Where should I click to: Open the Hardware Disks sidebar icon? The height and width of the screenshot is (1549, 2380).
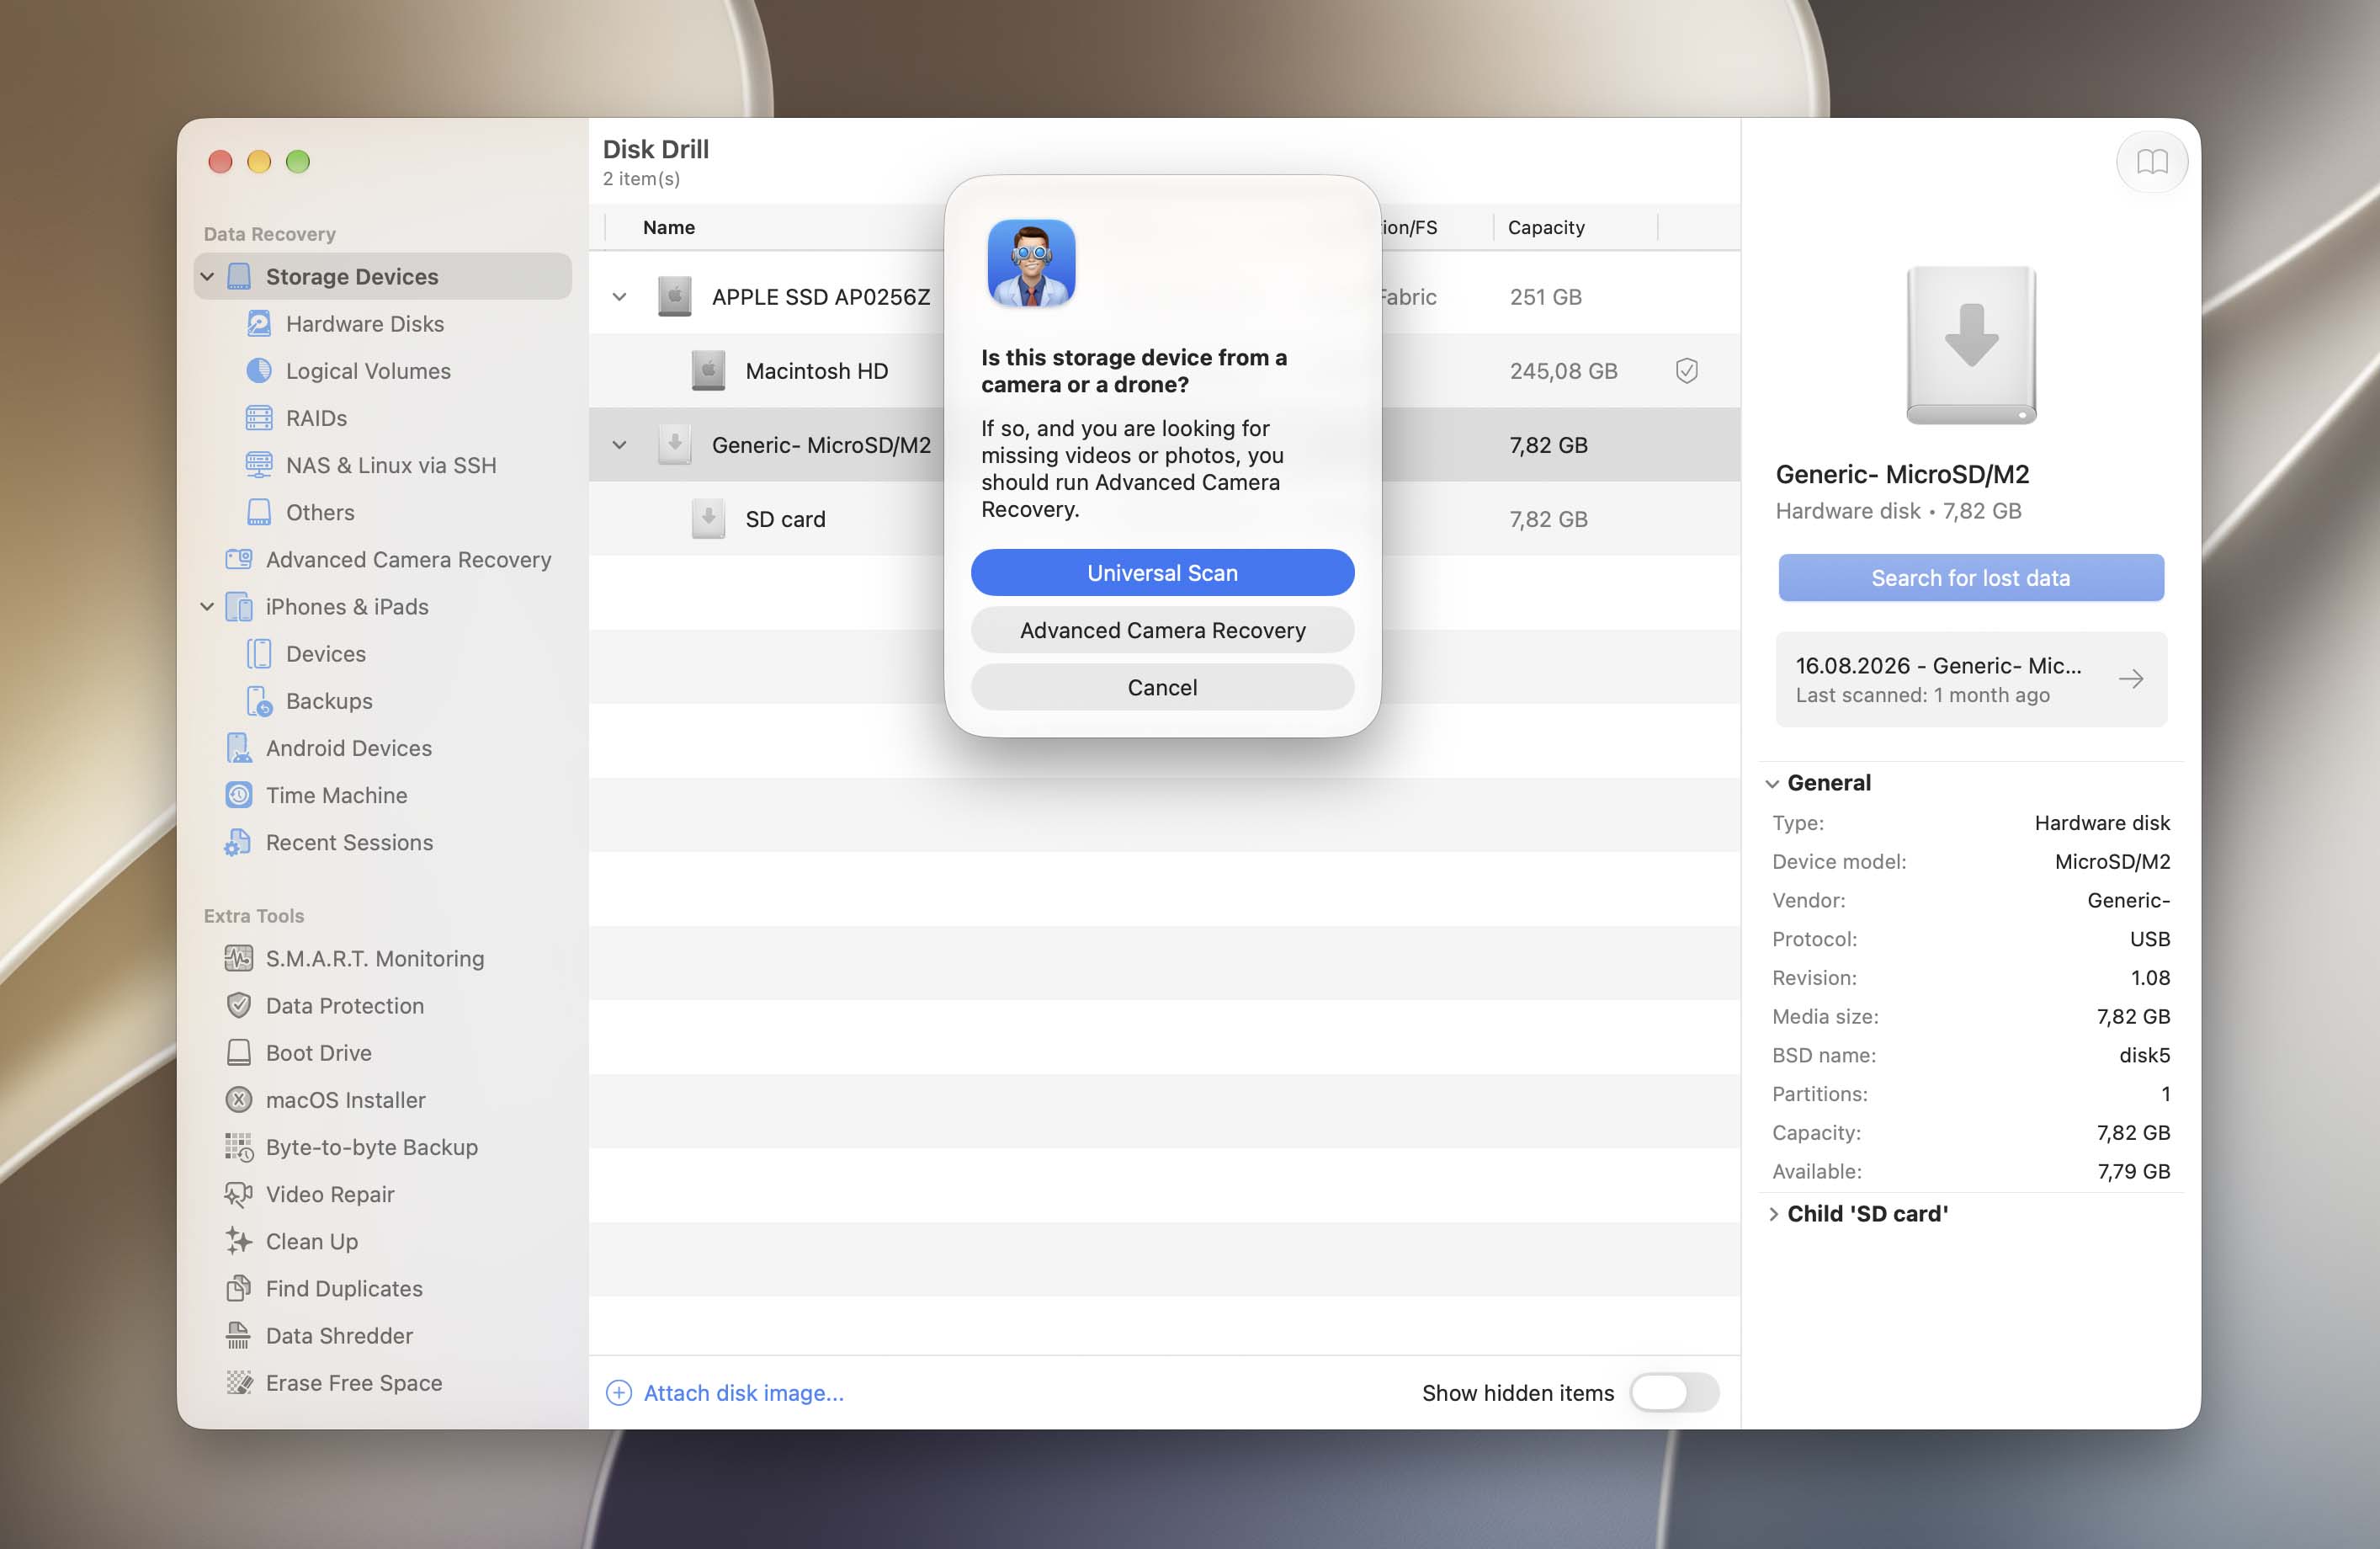pyautogui.click(x=259, y=323)
